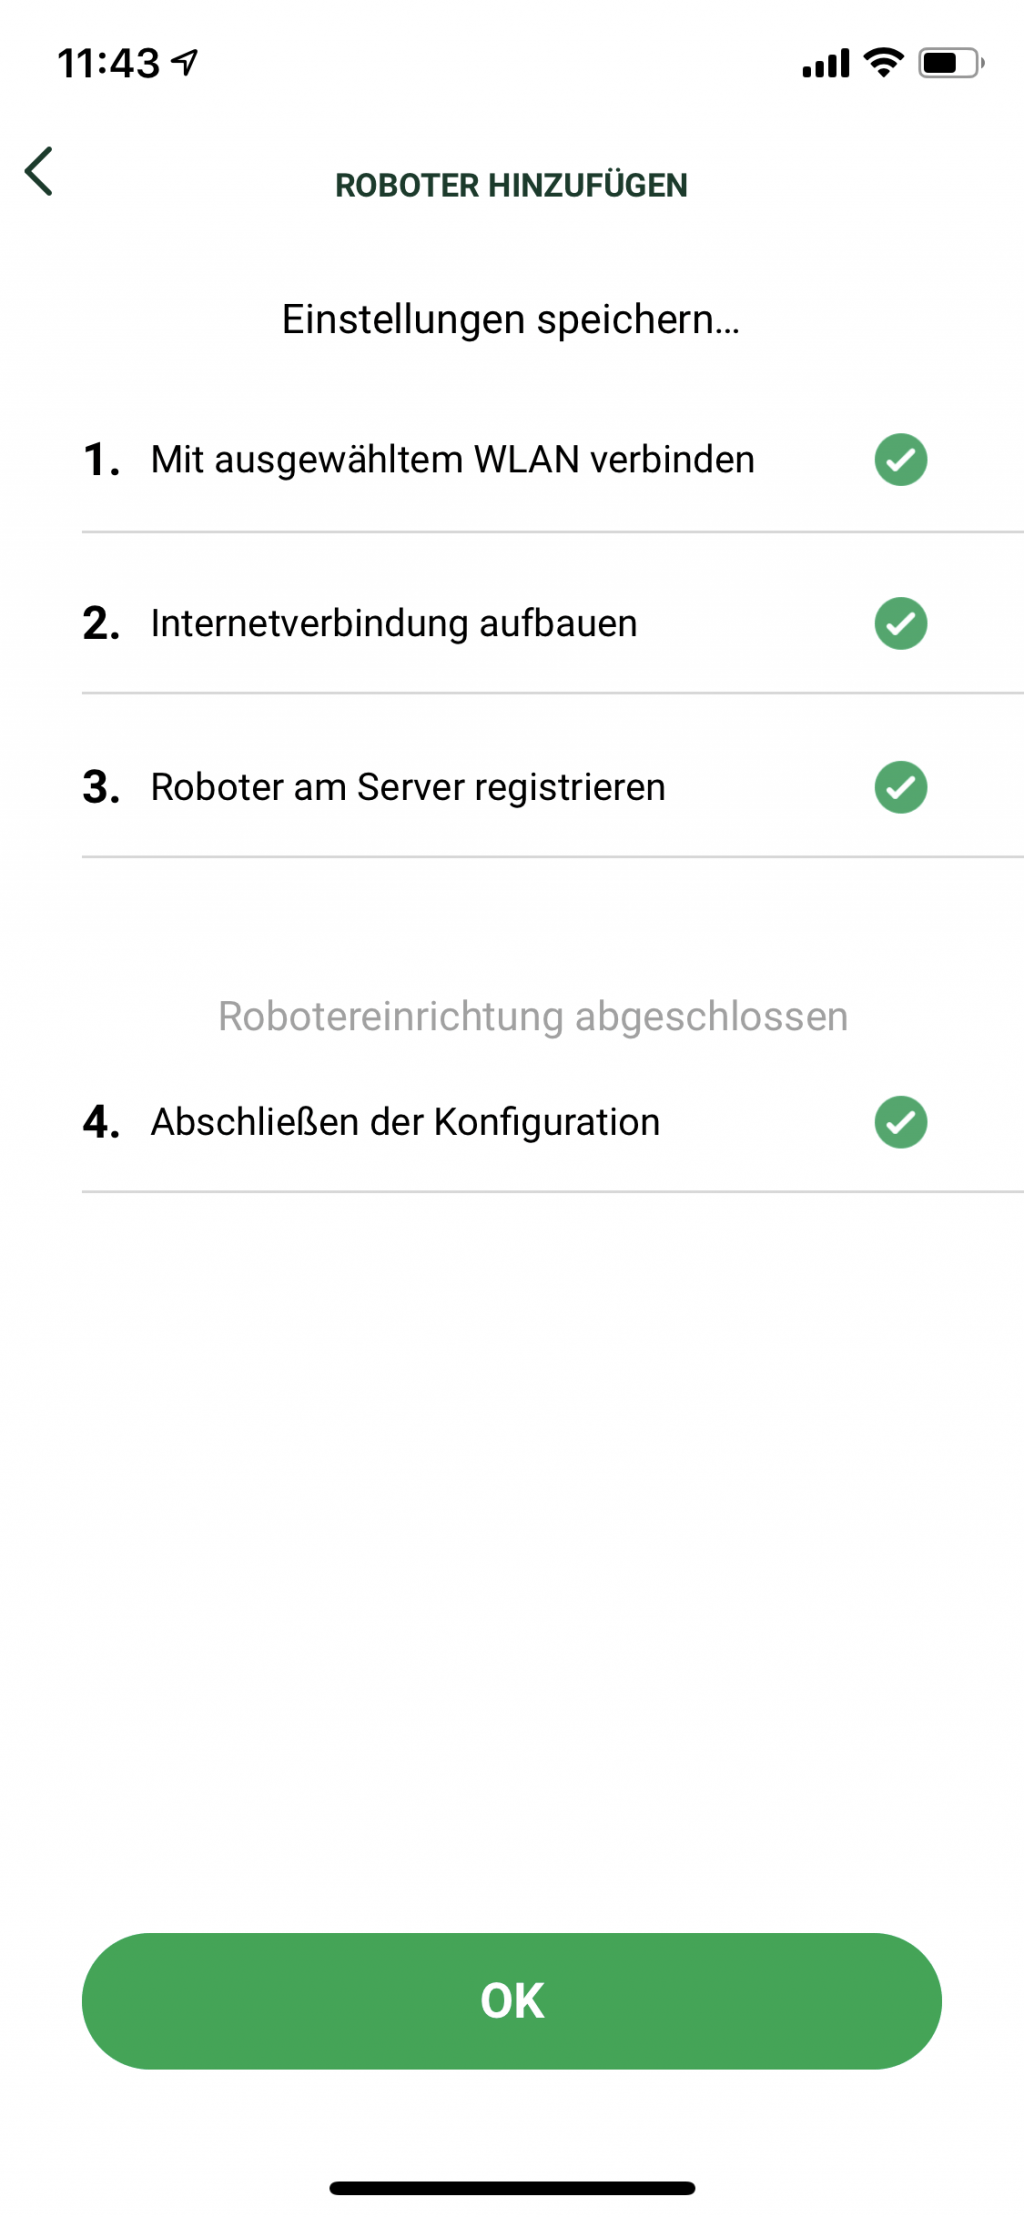
Task: Tap the Einstellungen speichern heading
Action: [511, 320]
